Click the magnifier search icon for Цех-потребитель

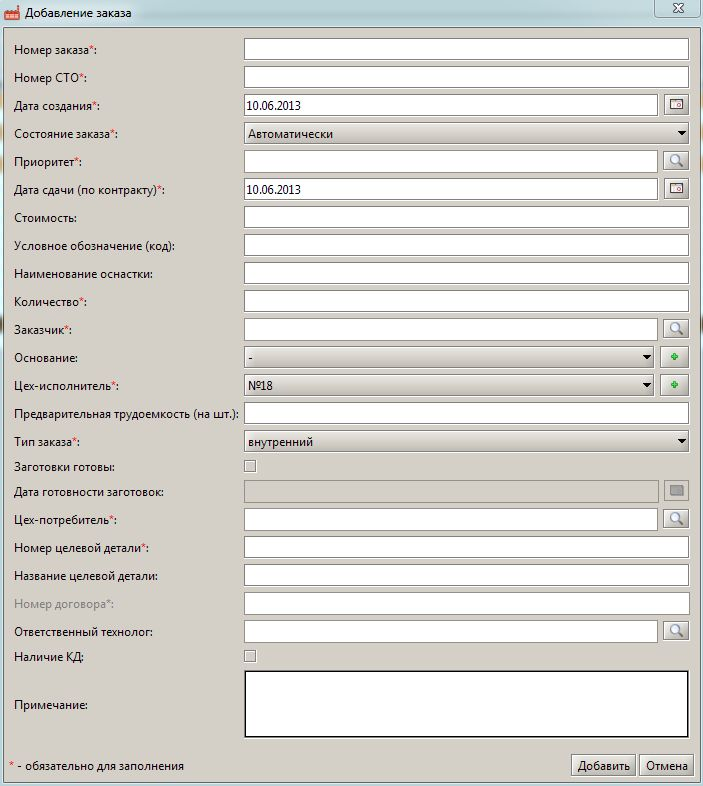point(676,519)
